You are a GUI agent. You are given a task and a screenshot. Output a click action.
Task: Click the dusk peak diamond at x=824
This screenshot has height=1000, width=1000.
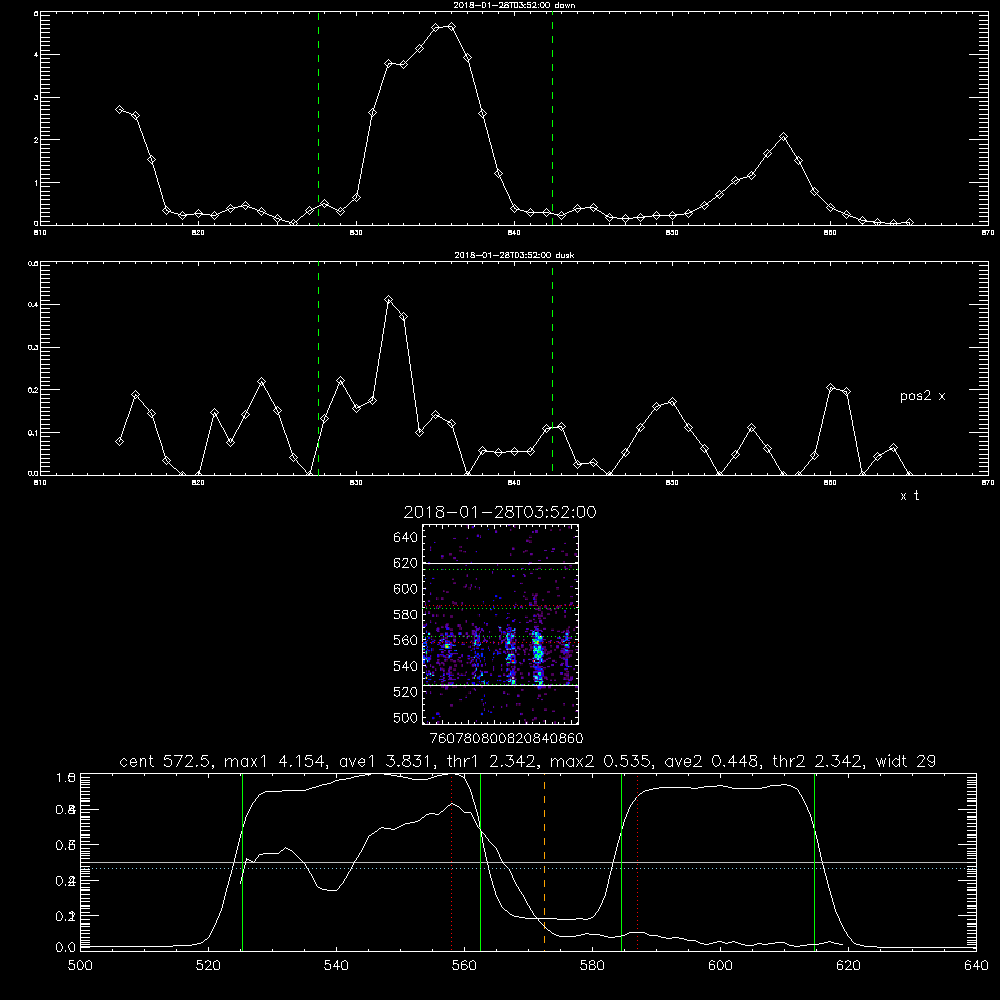(x=261, y=382)
